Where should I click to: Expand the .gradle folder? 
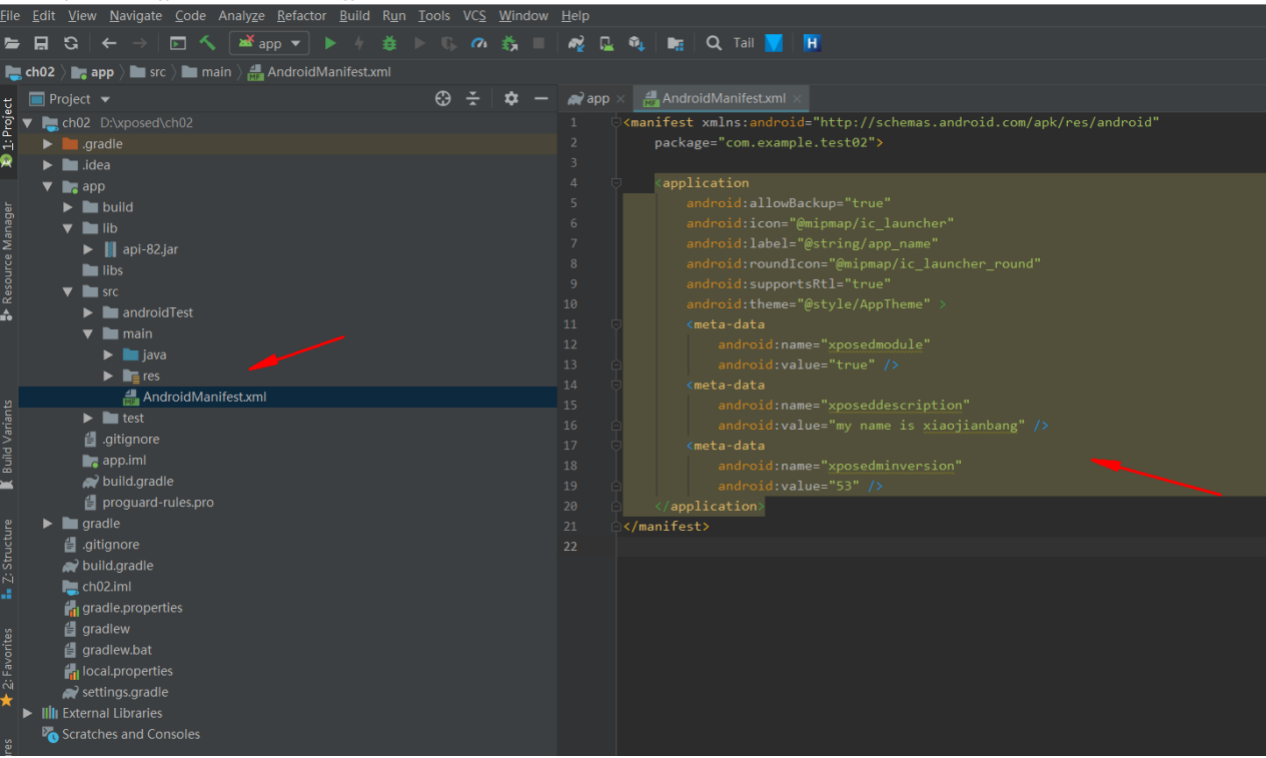[47, 144]
